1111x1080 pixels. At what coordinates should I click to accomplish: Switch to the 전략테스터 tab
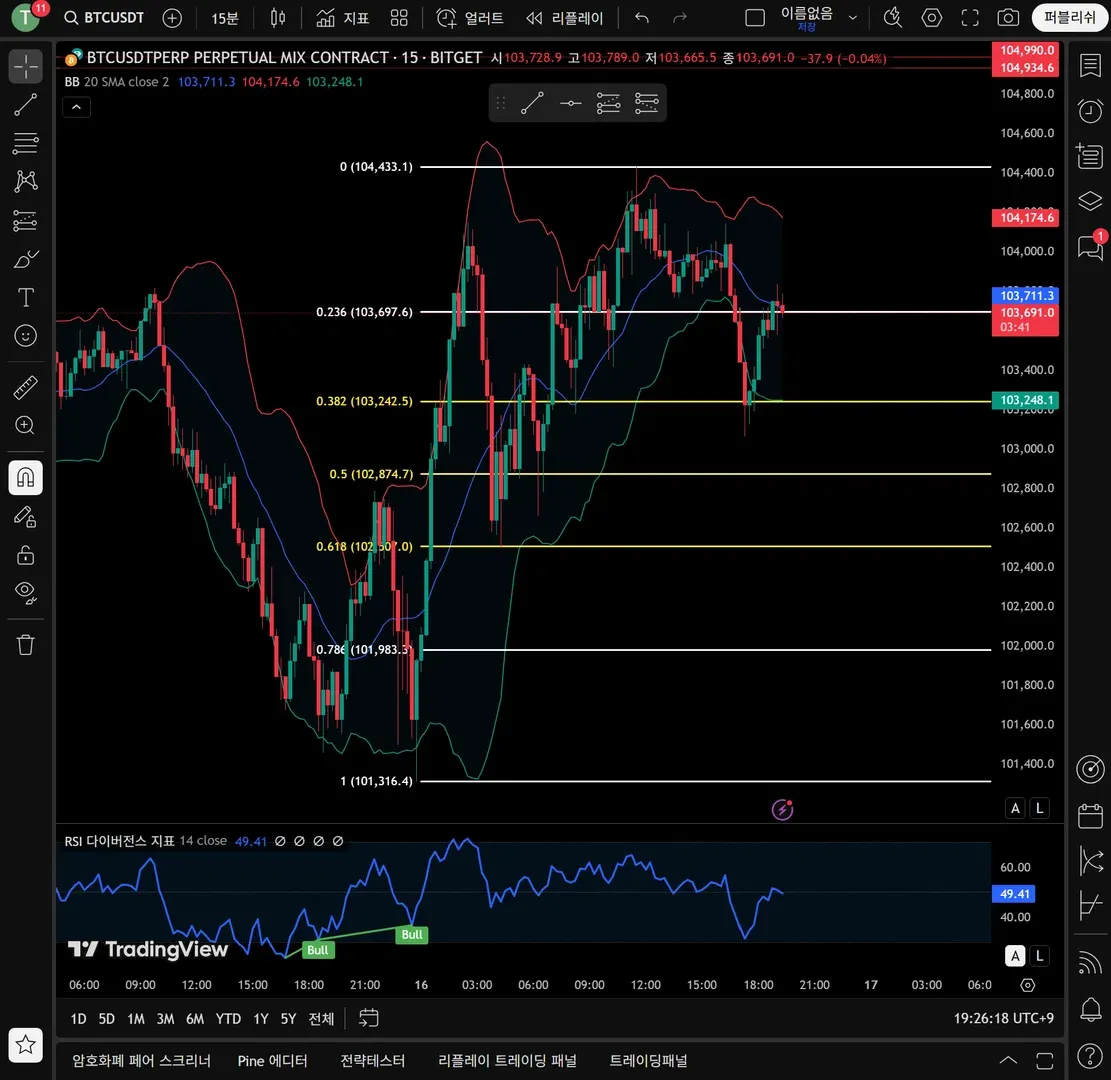(x=373, y=1060)
